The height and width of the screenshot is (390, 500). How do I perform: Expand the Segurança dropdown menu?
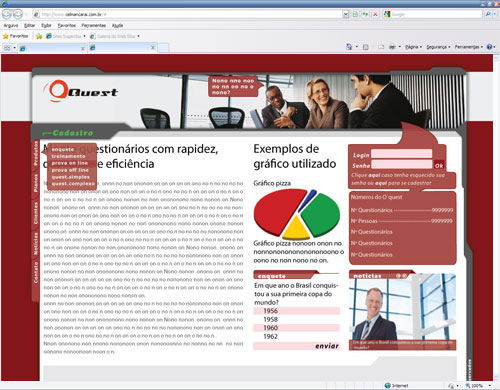pyautogui.click(x=438, y=47)
